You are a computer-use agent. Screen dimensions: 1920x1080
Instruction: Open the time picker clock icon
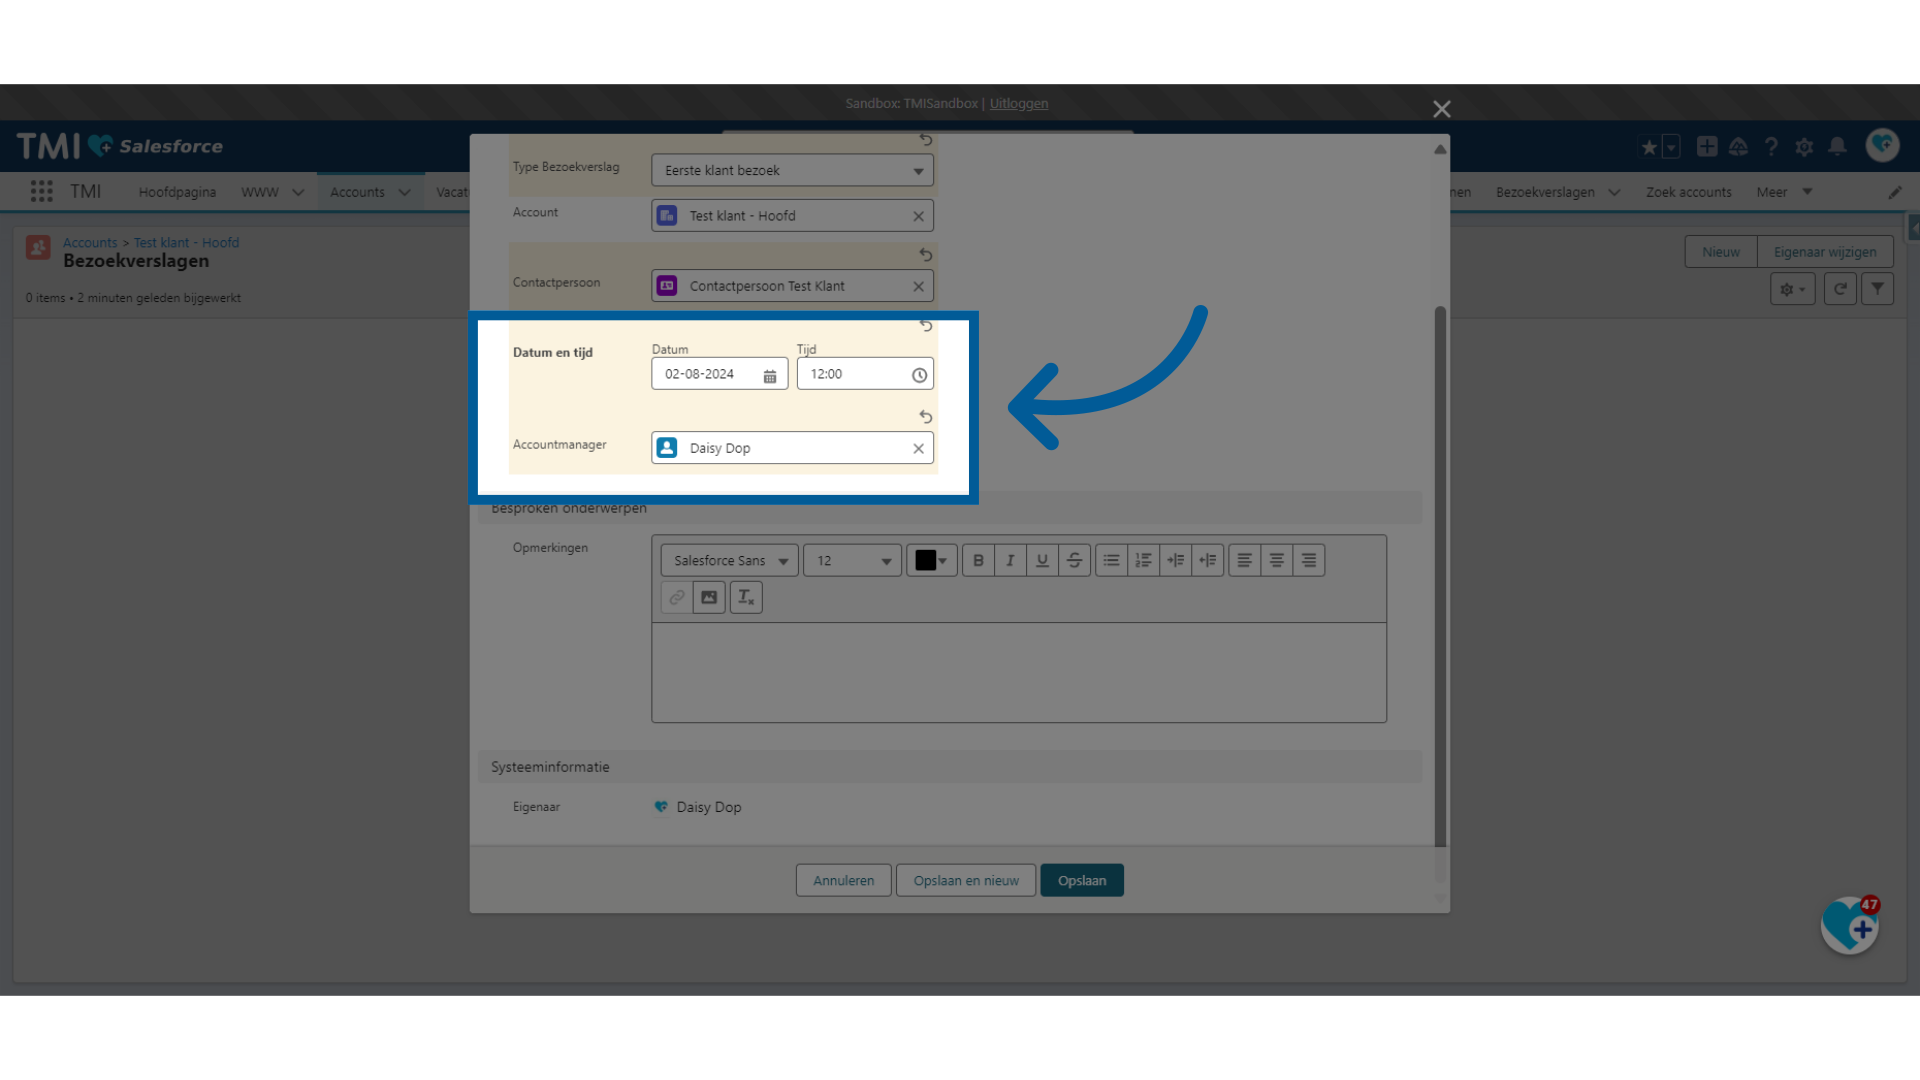(x=919, y=375)
